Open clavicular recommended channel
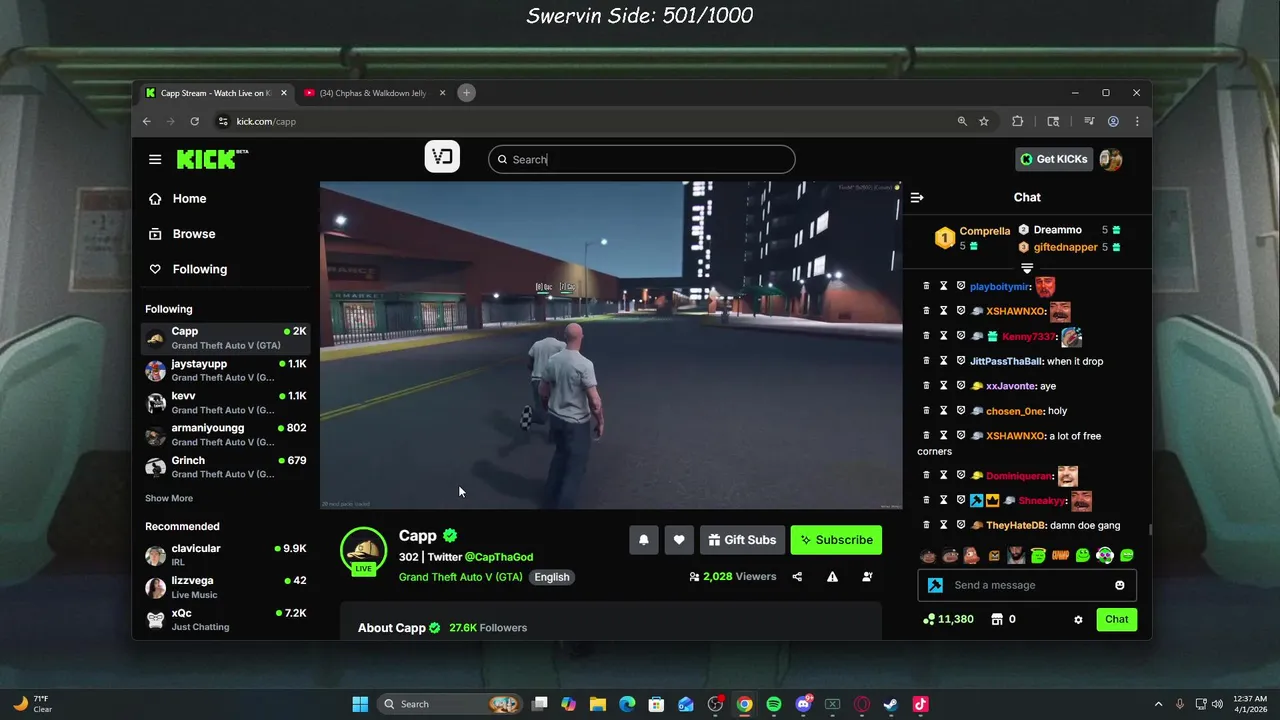Screen dimensions: 1280x720 click(226, 555)
